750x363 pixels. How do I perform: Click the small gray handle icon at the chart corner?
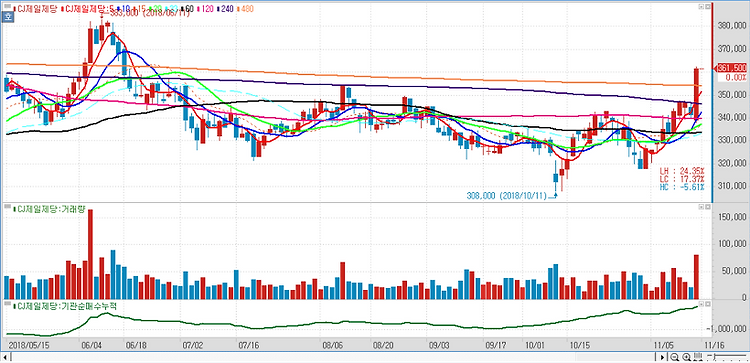pos(7,6)
